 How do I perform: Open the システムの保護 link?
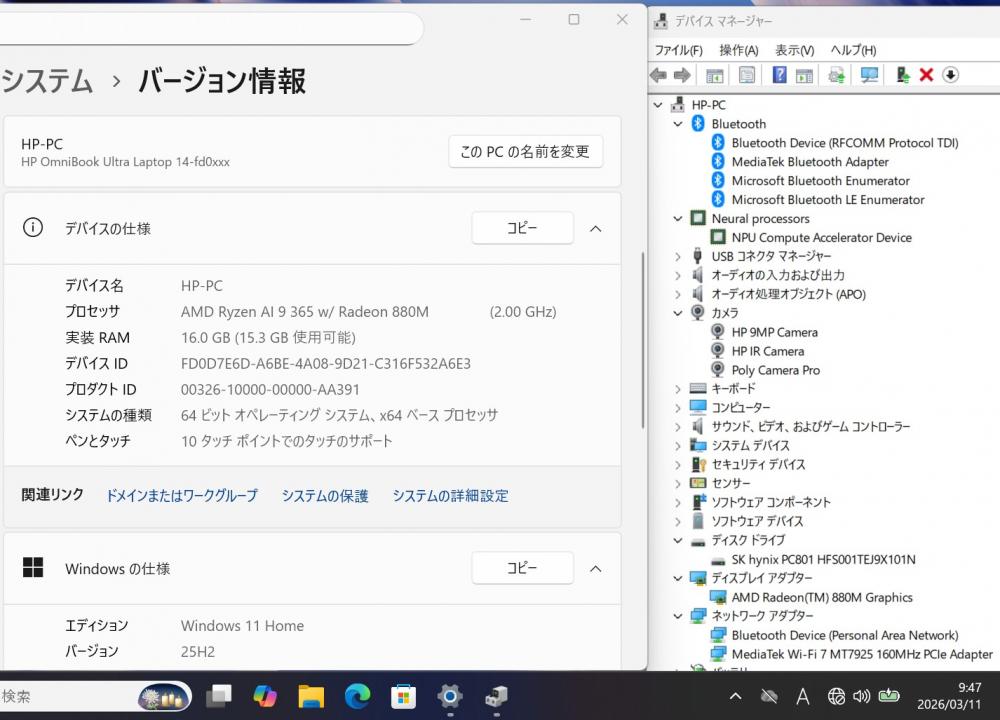325,496
